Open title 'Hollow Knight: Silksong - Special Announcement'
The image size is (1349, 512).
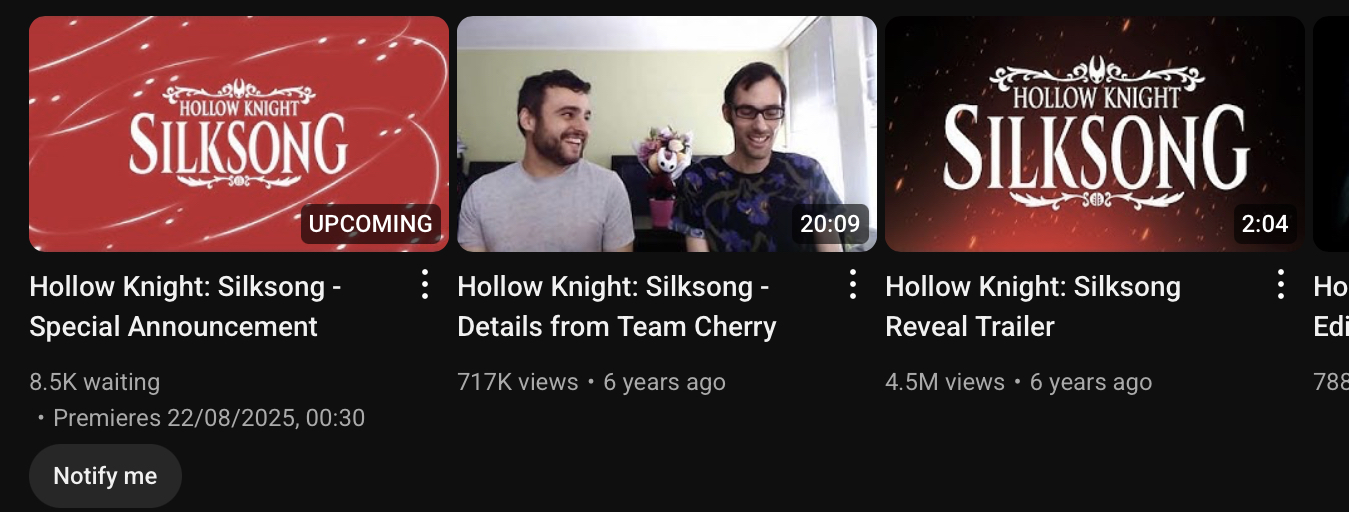pyautogui.click(x=186, y=307)
